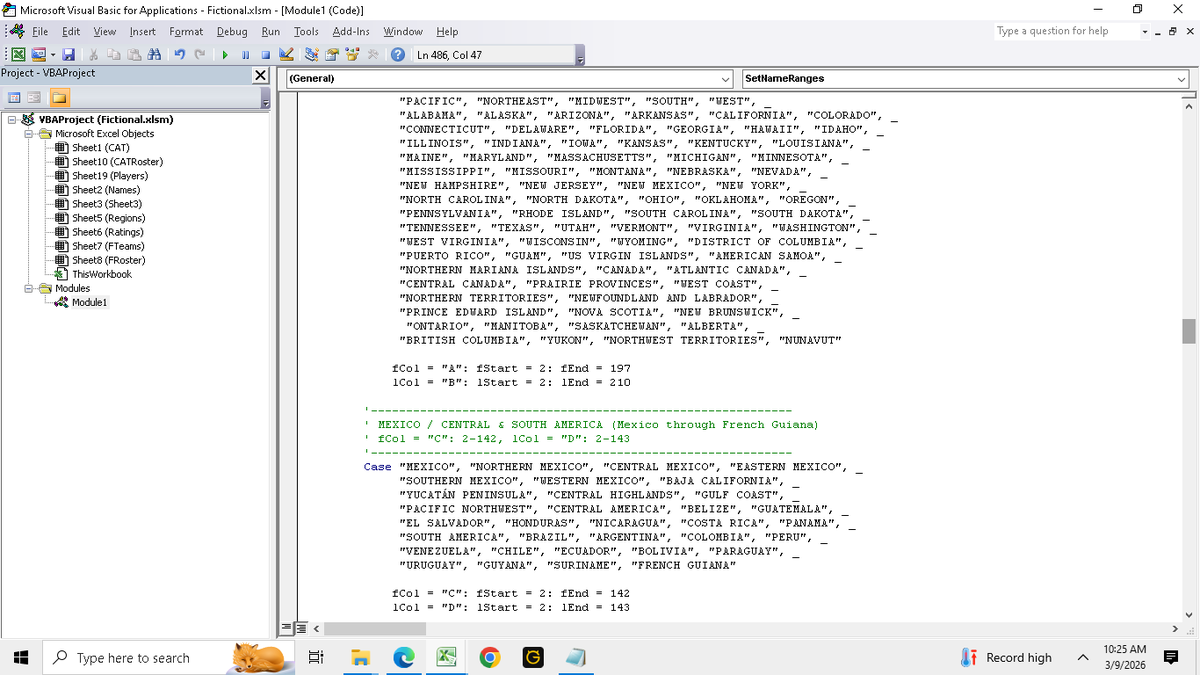Open the SetNameRanges procedure dropdown
This screenshot has width=1200, height=675.
[x=1181, y=78]
